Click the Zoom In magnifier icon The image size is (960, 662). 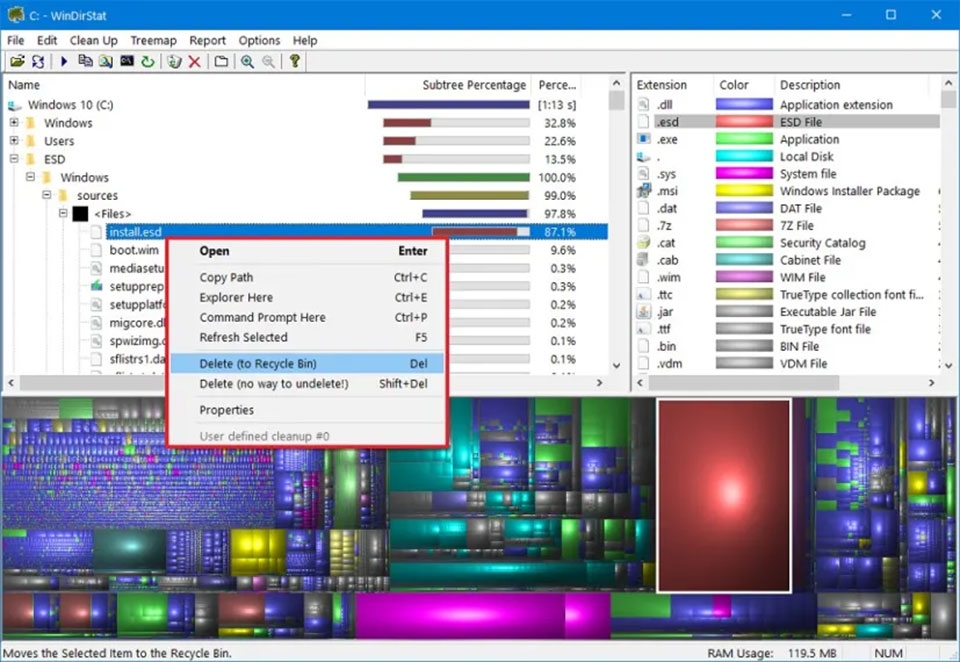pos(247,61)
